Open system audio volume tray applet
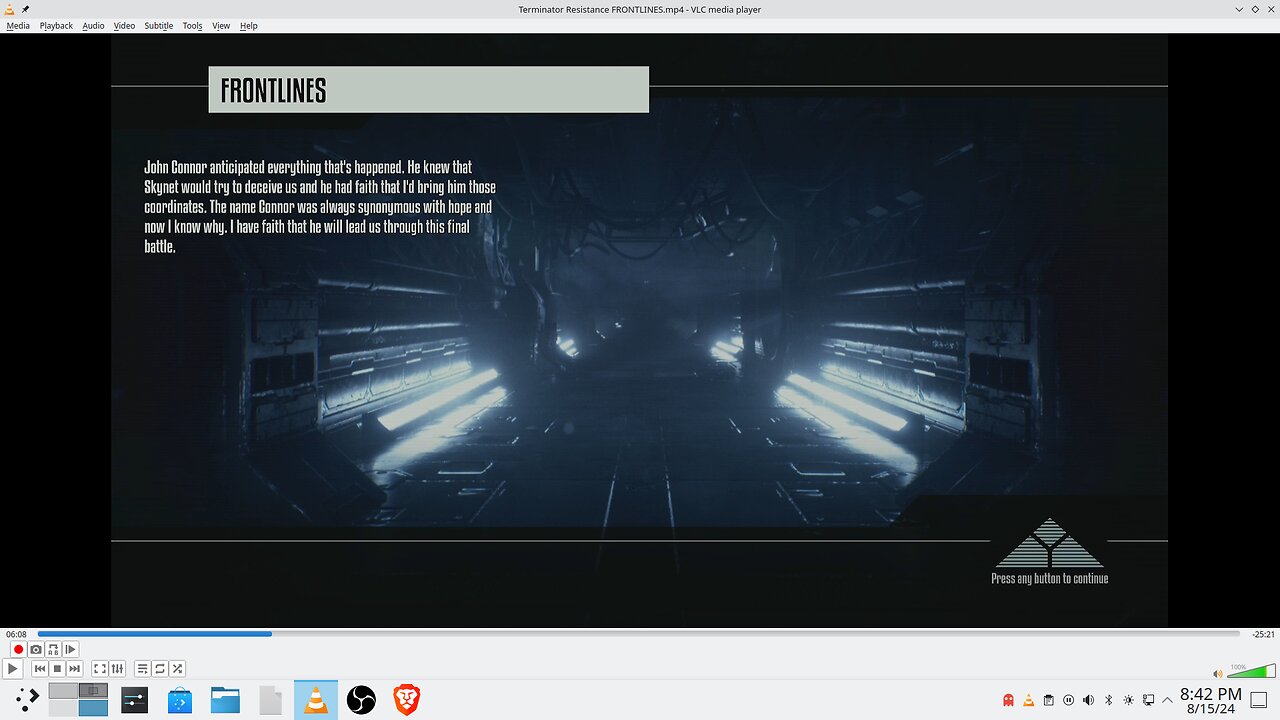This screenshot has width=1280, height=720. pos(1088,700)
